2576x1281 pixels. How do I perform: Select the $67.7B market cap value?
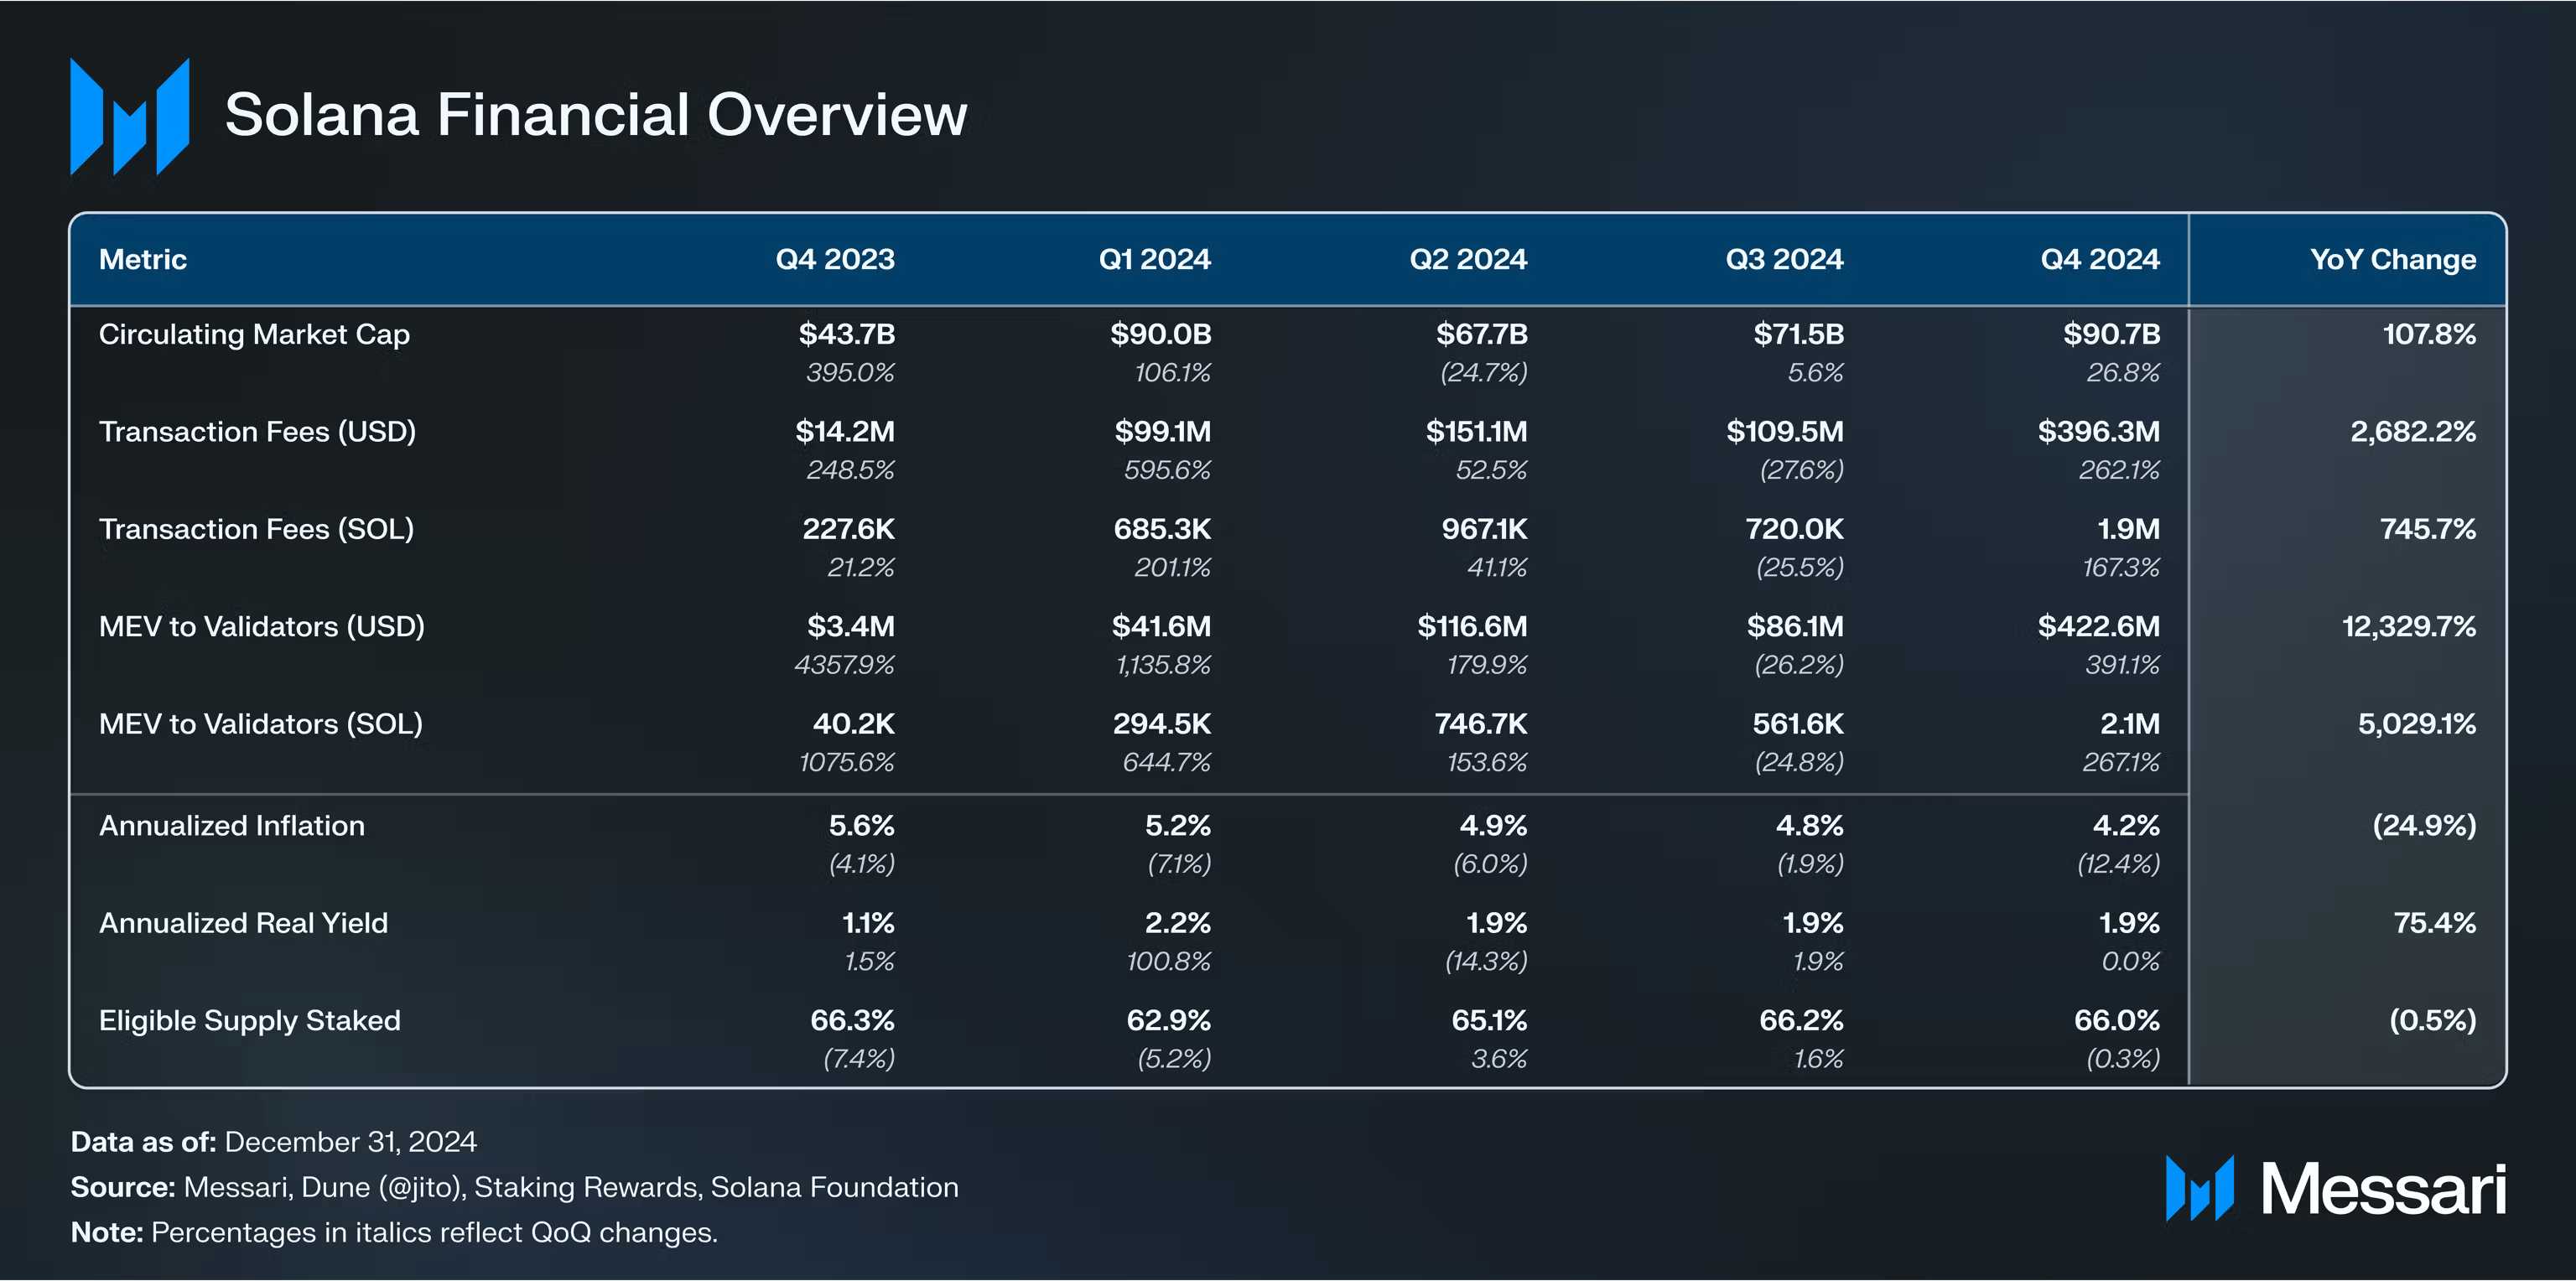(x=1482, y=334)
